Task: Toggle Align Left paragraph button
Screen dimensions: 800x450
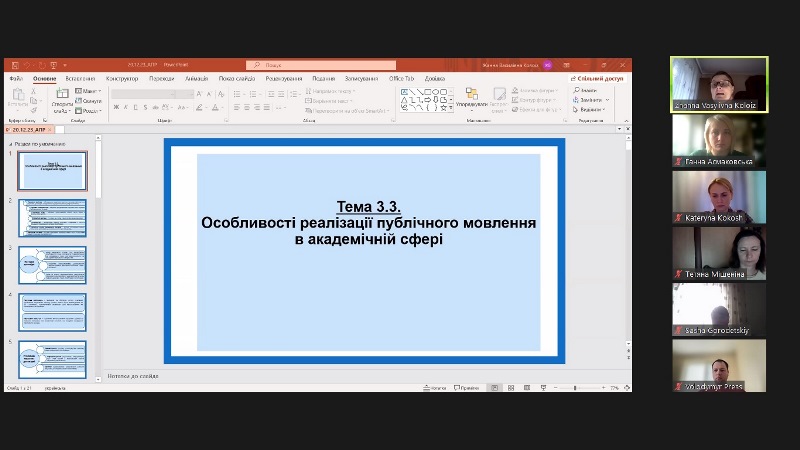Action: pos(237,107)
